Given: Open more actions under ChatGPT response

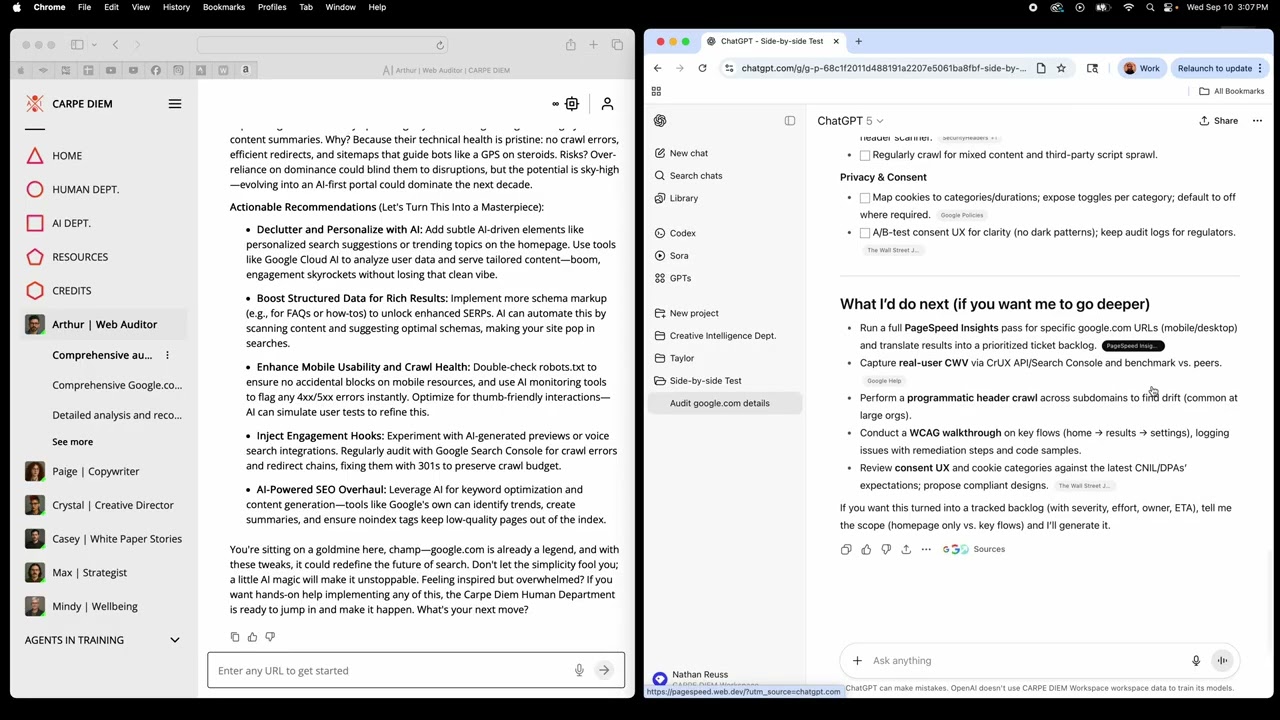Looking at the screenshot, I should point(926,549).
